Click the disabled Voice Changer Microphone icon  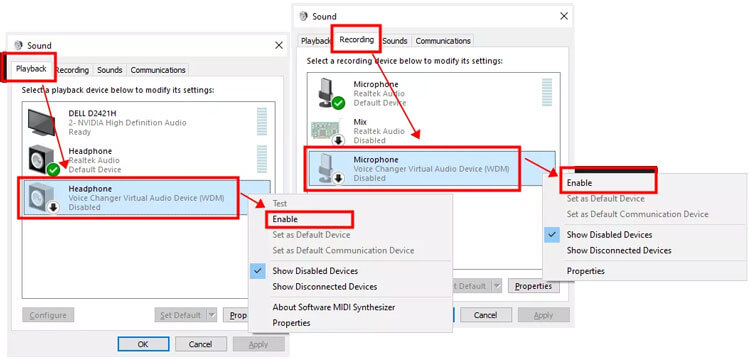pyautogui.click(x=330, y=168)
